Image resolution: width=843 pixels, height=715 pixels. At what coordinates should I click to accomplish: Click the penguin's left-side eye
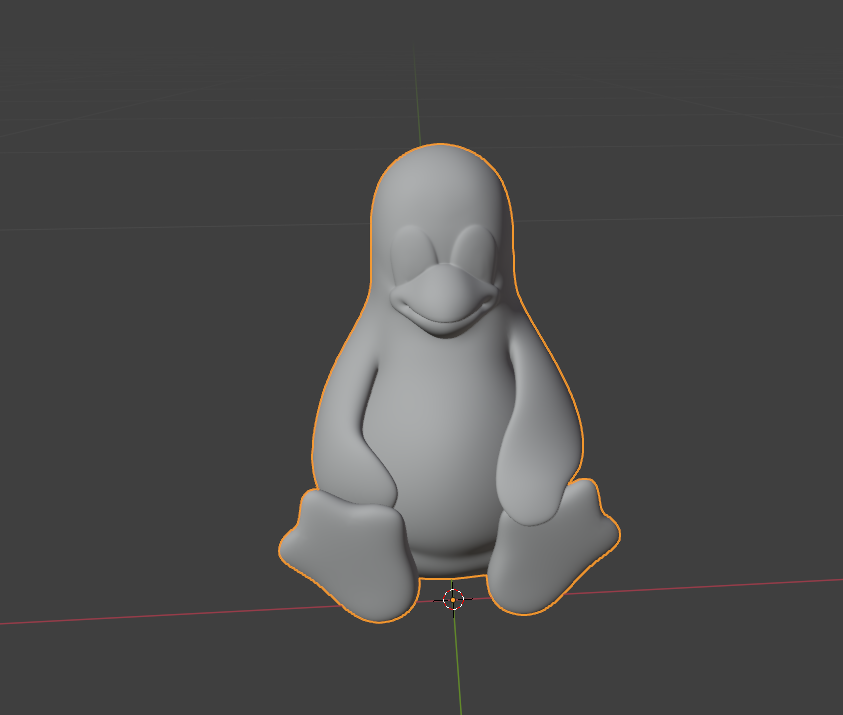click(x=413, y=254)
